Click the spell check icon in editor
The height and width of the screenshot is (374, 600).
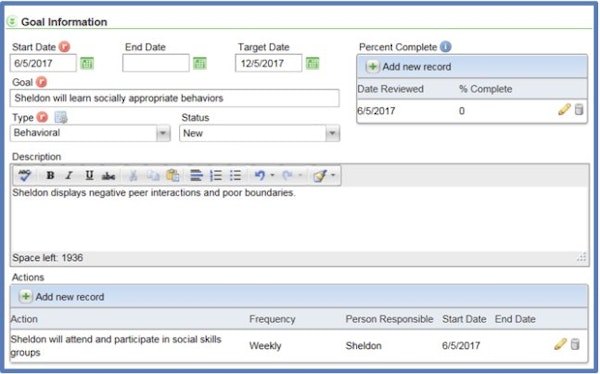[25, 175]
